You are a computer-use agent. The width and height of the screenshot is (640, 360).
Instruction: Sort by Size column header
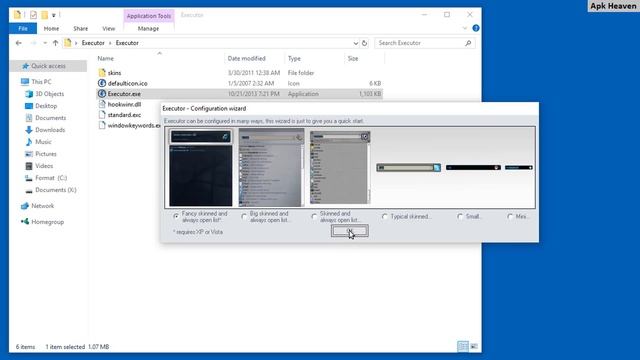pos(353,58)
